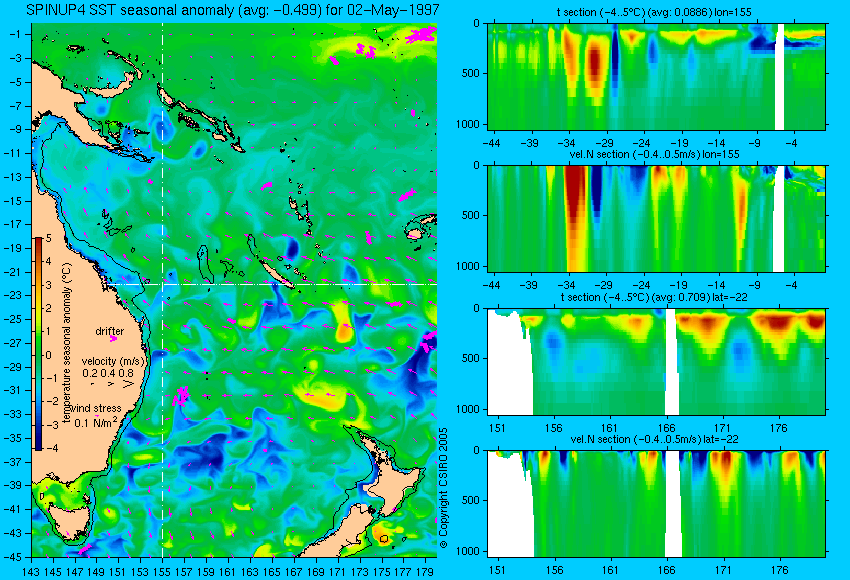Click the "-1" latitude tick on main map

(15, 34)
